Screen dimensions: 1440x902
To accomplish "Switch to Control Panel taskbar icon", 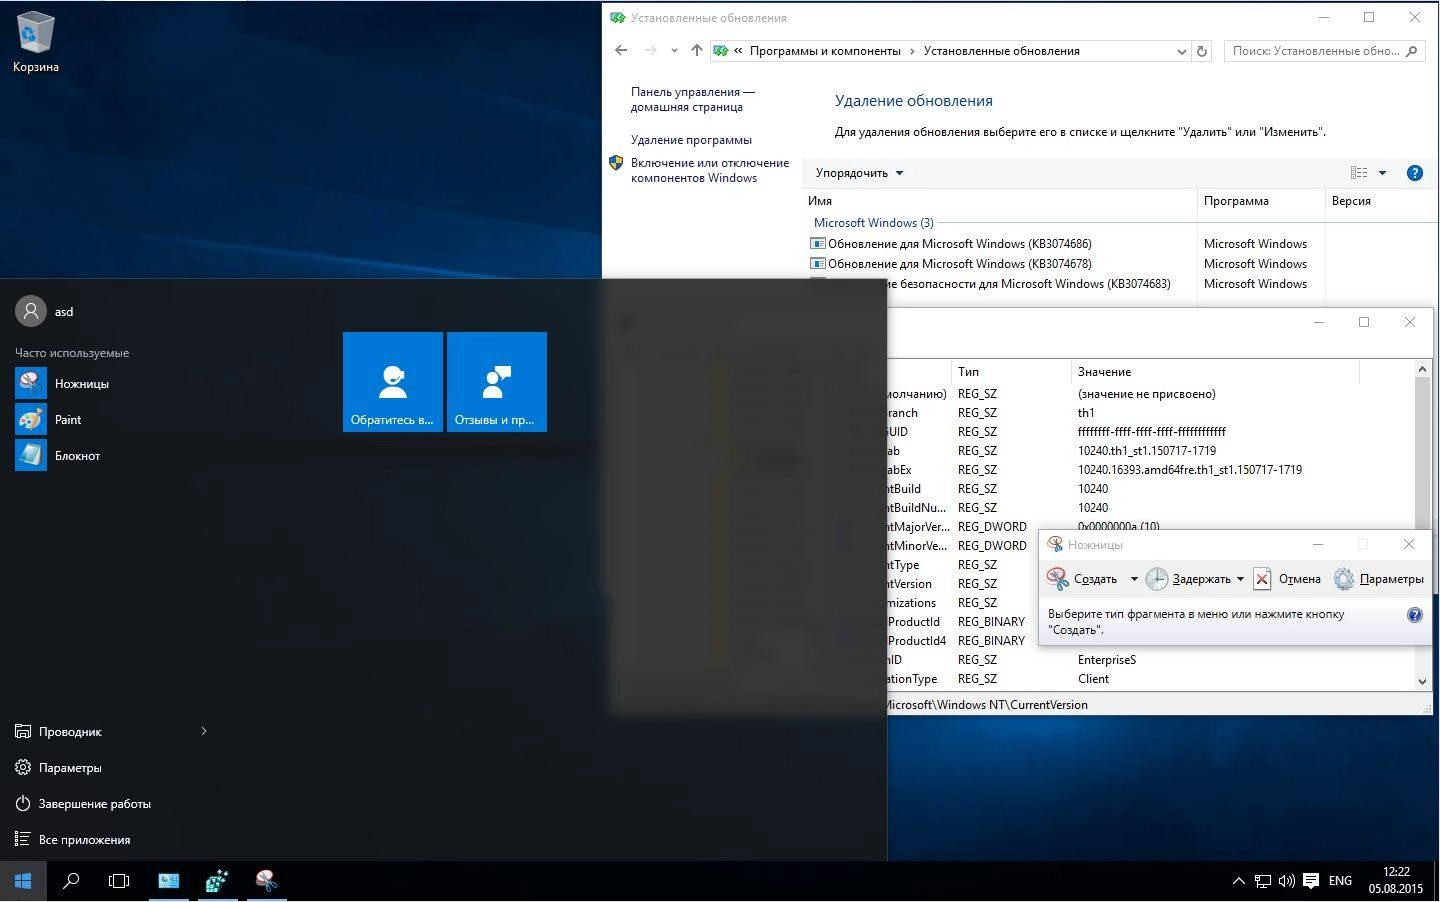I will [x=168, y=881].
